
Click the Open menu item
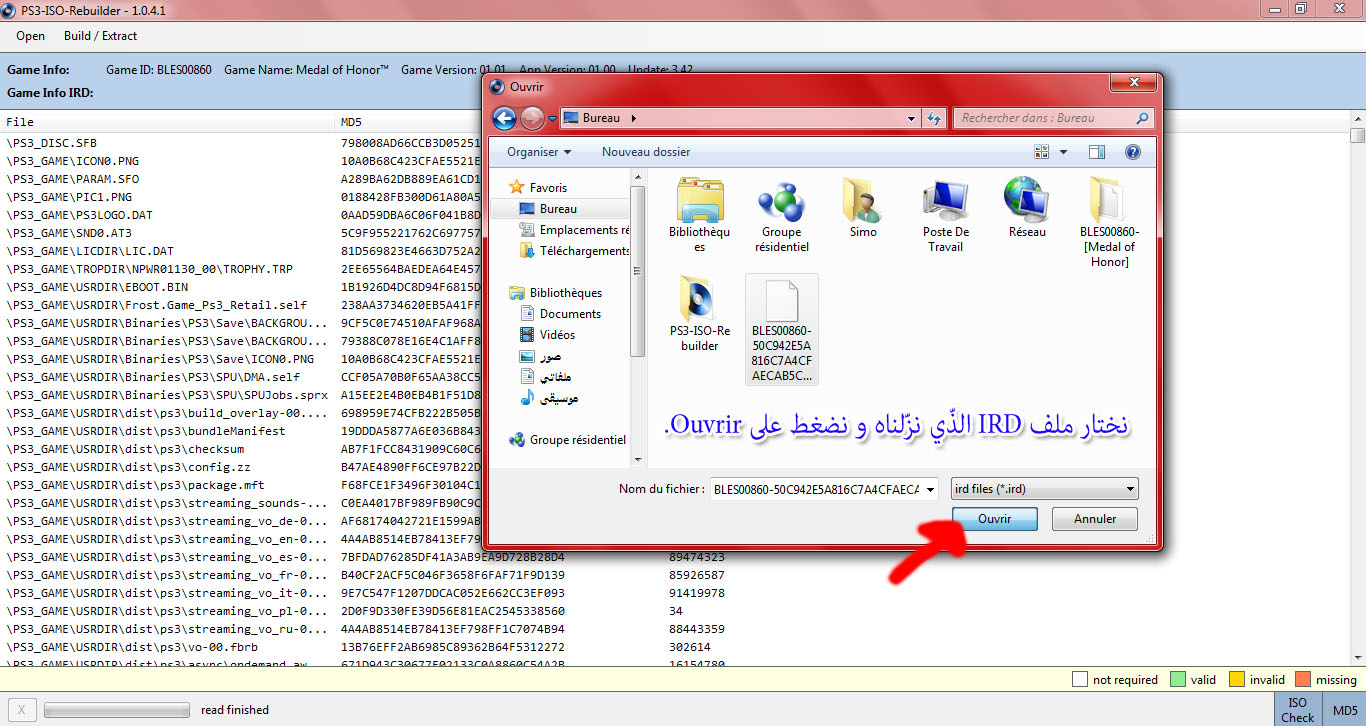tap(31, 36)
